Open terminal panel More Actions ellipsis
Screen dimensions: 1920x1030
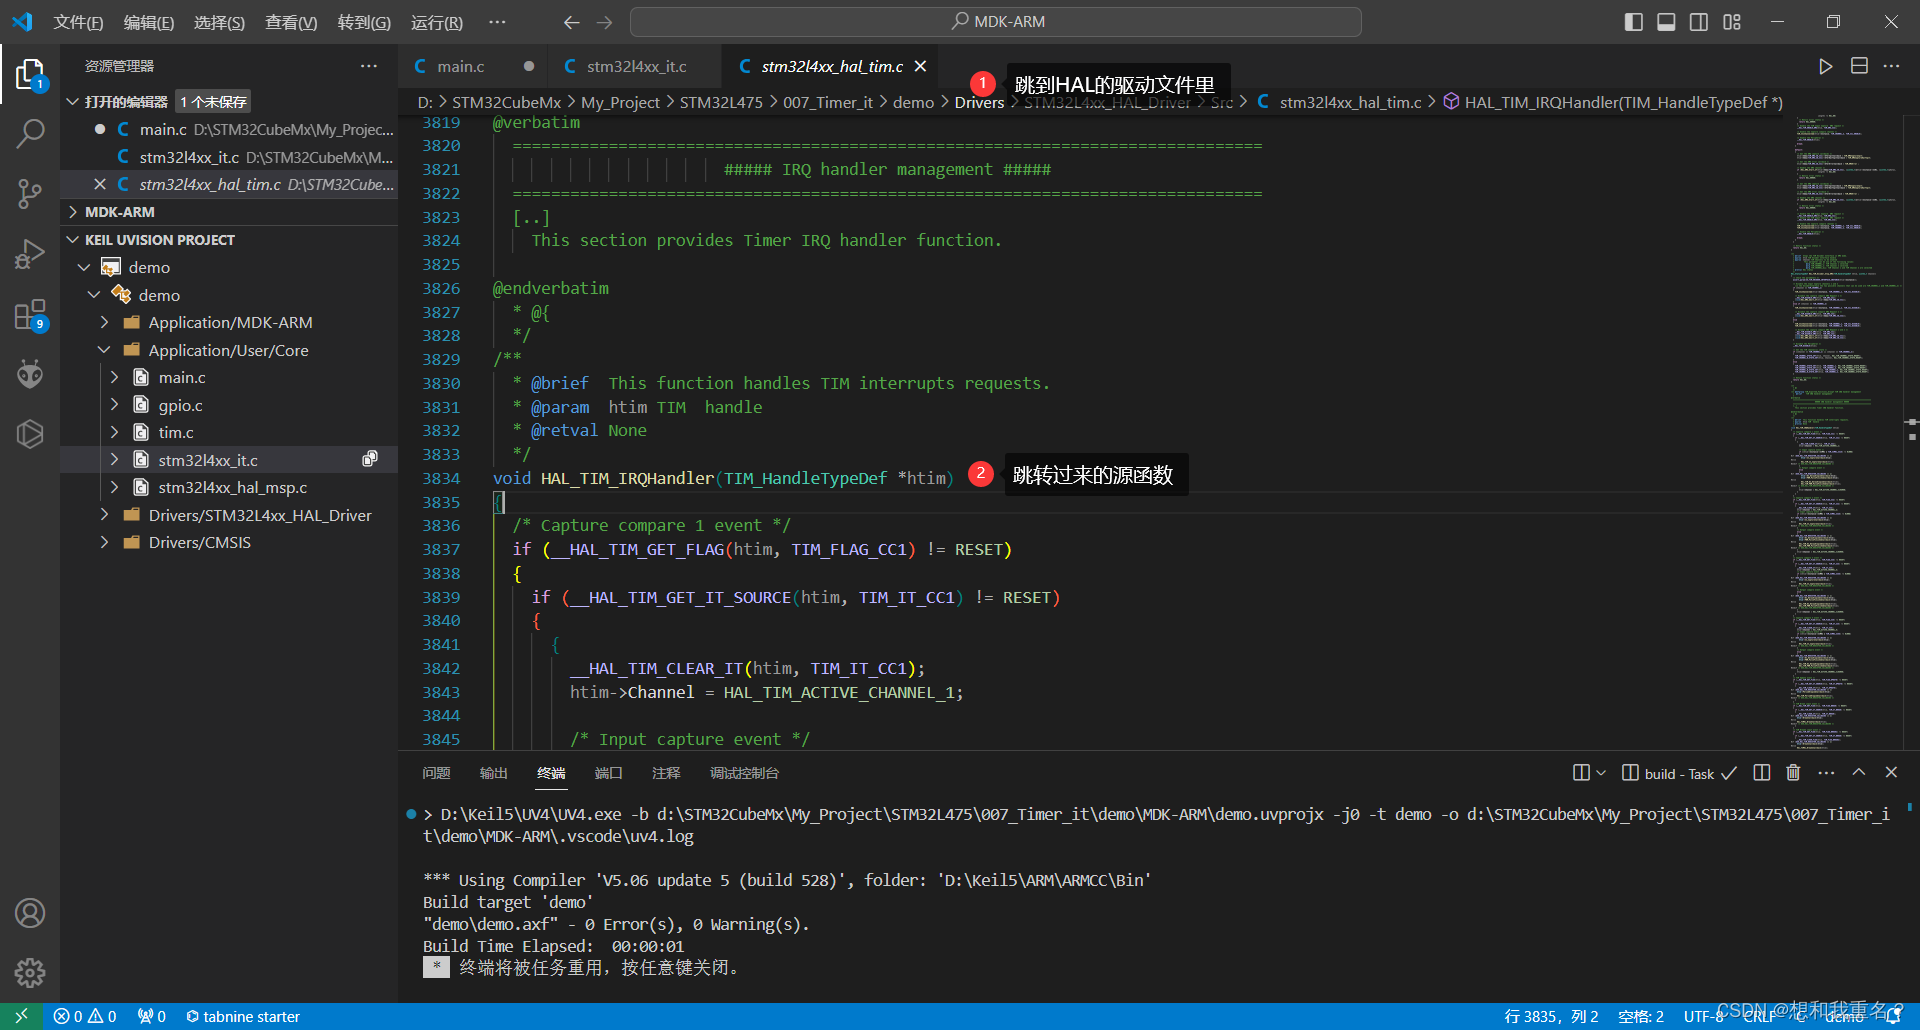pyautogui.click(x=1826, y=772)
